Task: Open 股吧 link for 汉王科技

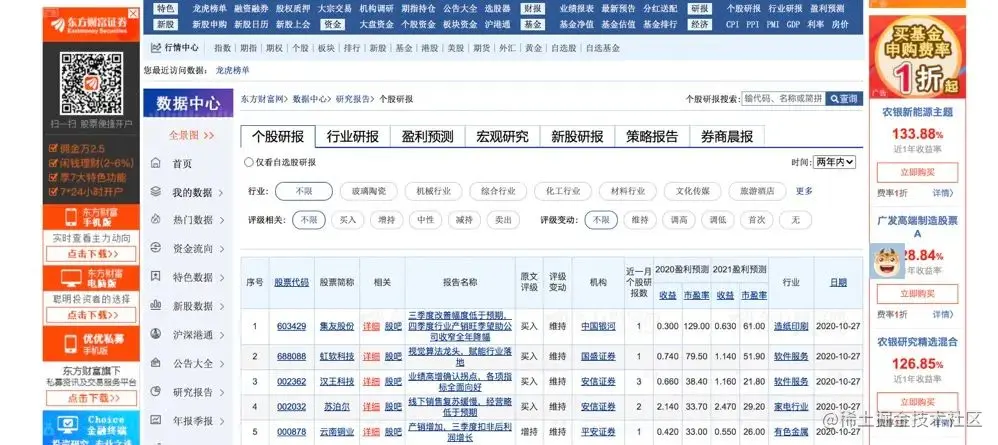Action: 393,381
